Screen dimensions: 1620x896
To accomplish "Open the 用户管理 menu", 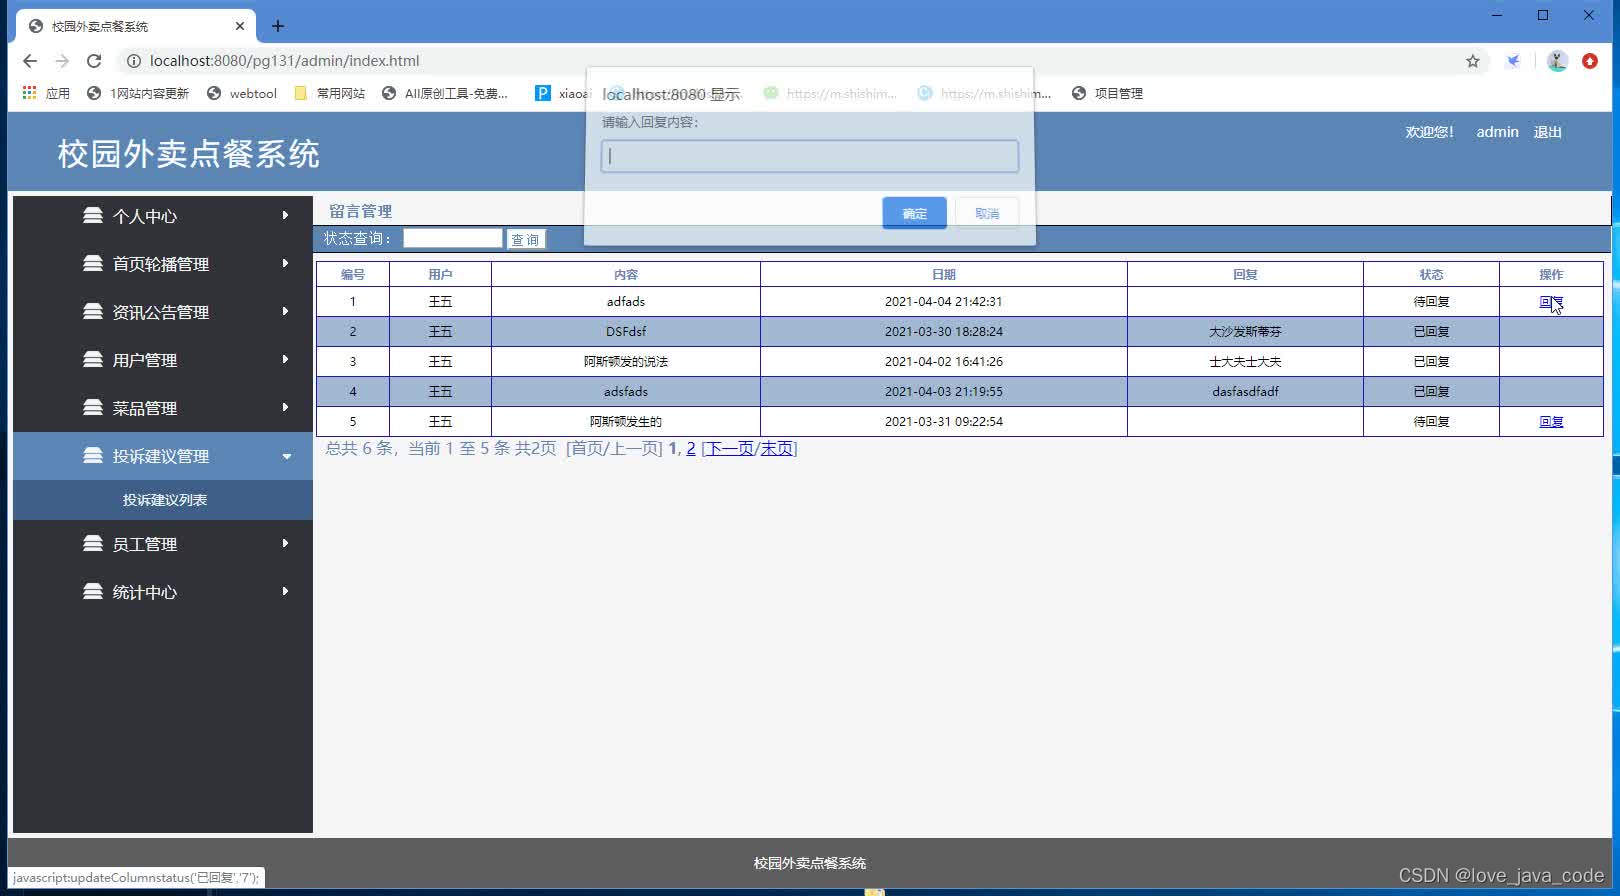I will point(163,360).
